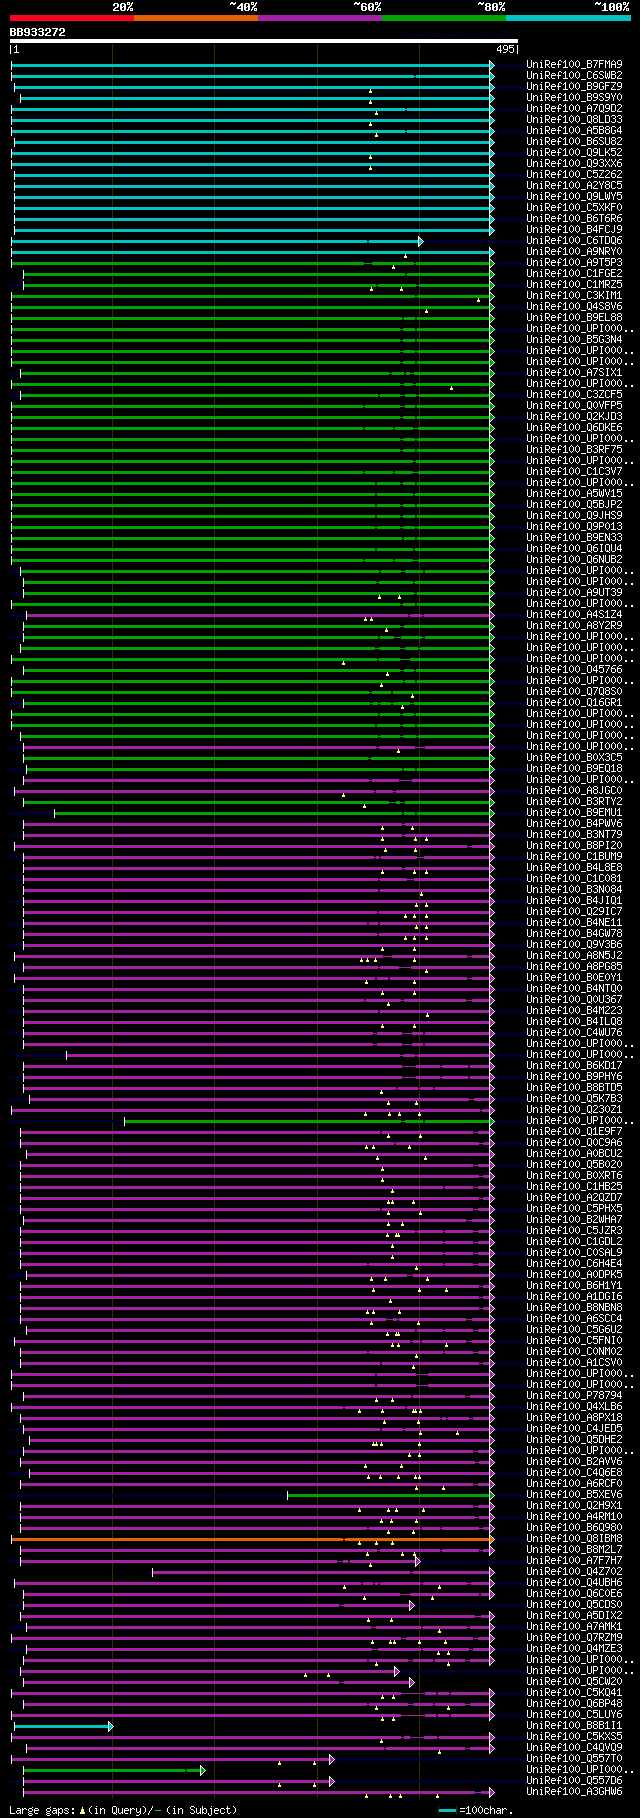Select the UniRef100_B0X3C5 label
The width and height of the screenshot is (640, 1818).
point(574,757)
